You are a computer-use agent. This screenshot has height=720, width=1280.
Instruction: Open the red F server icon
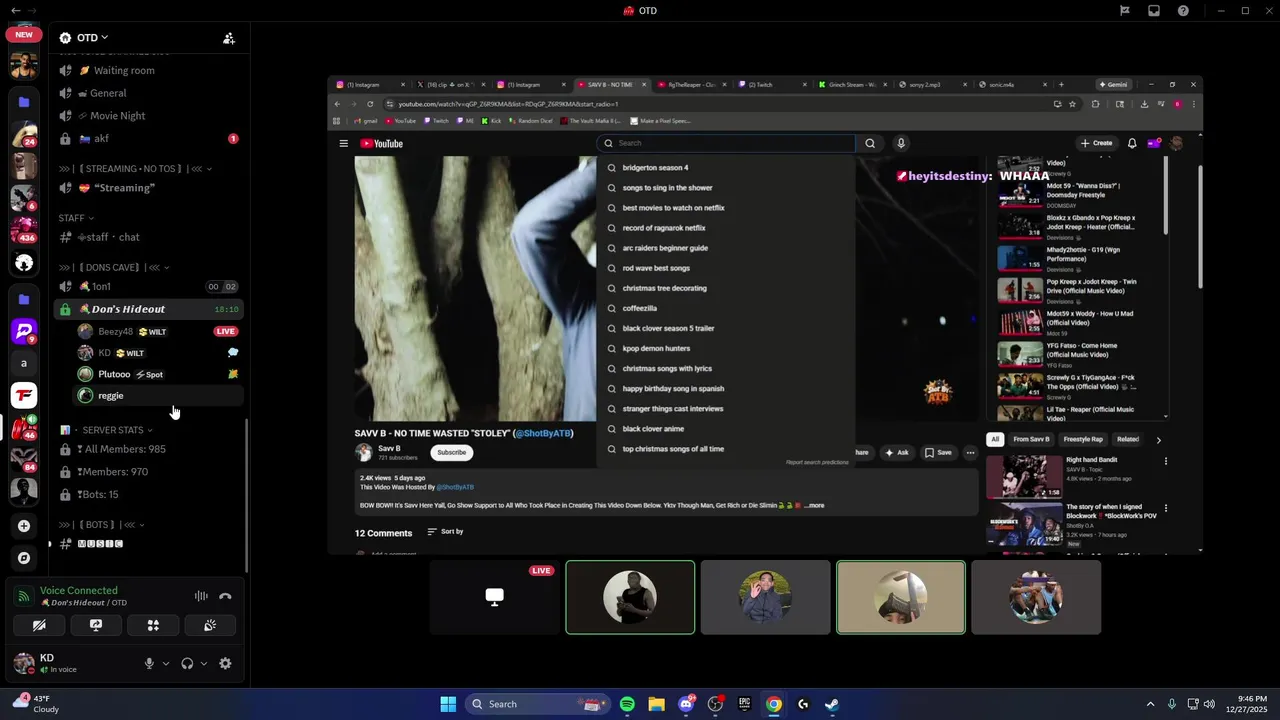click(x=24, y=395)
